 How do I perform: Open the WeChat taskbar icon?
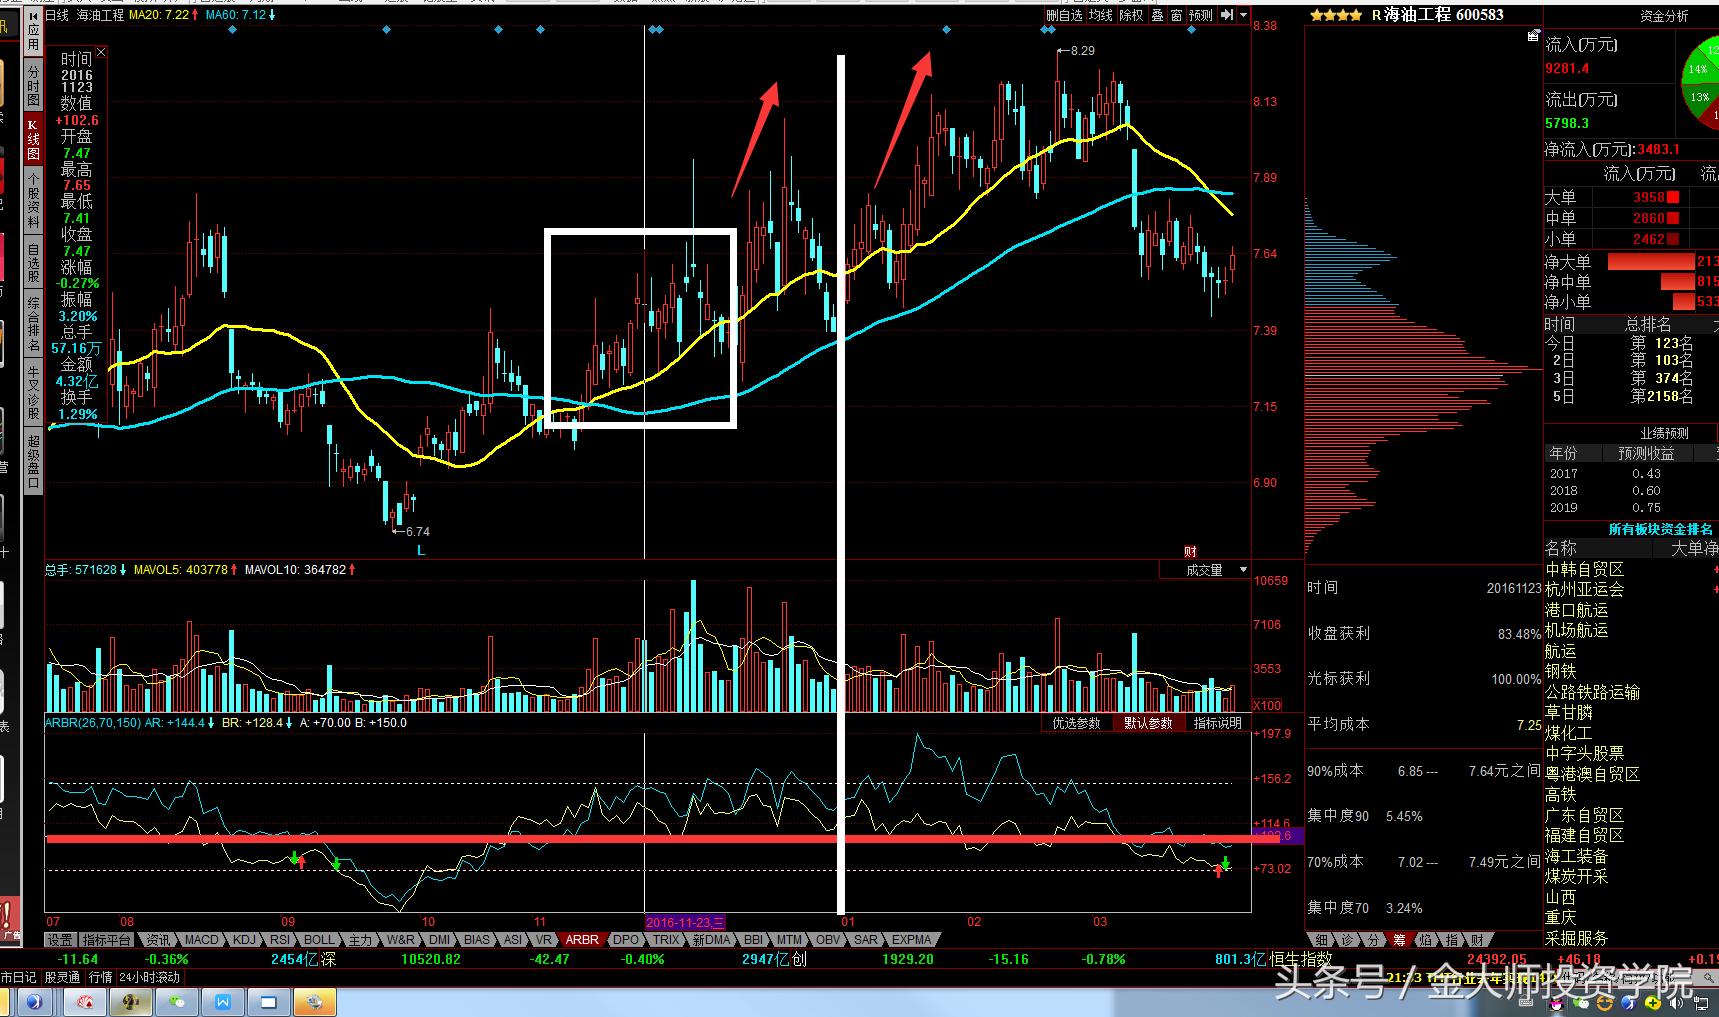pos(179,1001)
